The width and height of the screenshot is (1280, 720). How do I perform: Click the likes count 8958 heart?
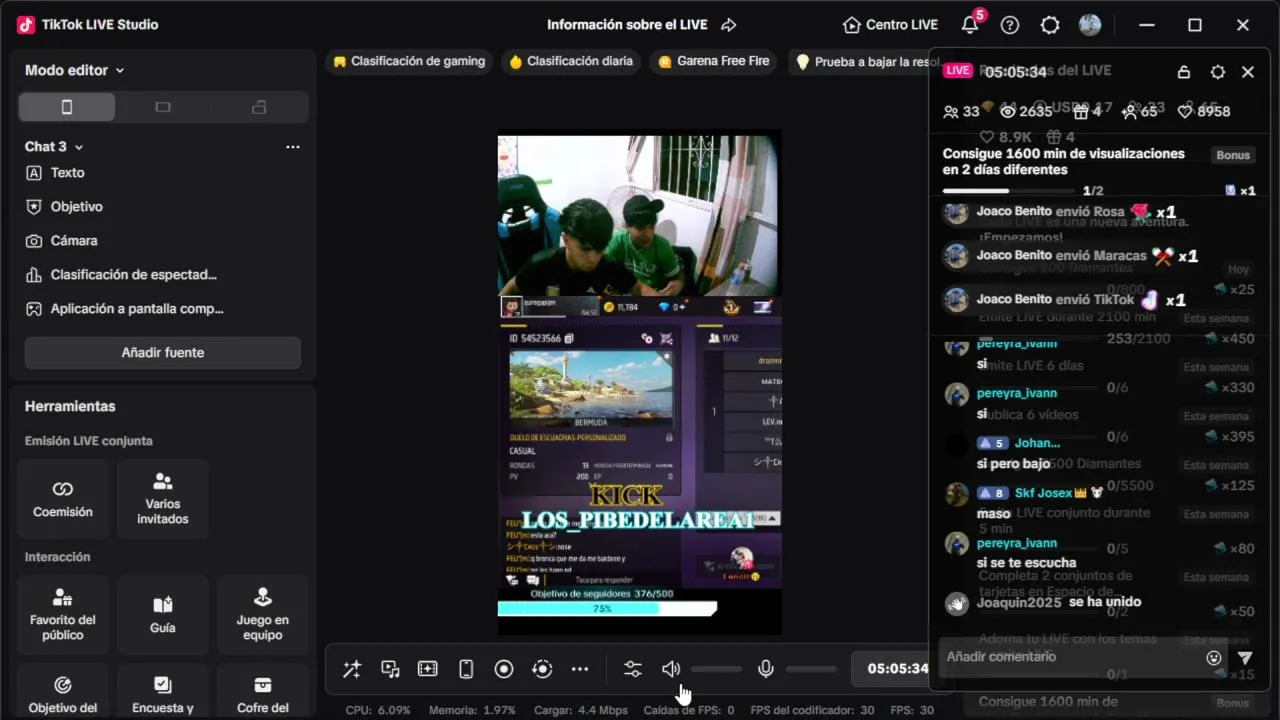(x=1185, y=112)
